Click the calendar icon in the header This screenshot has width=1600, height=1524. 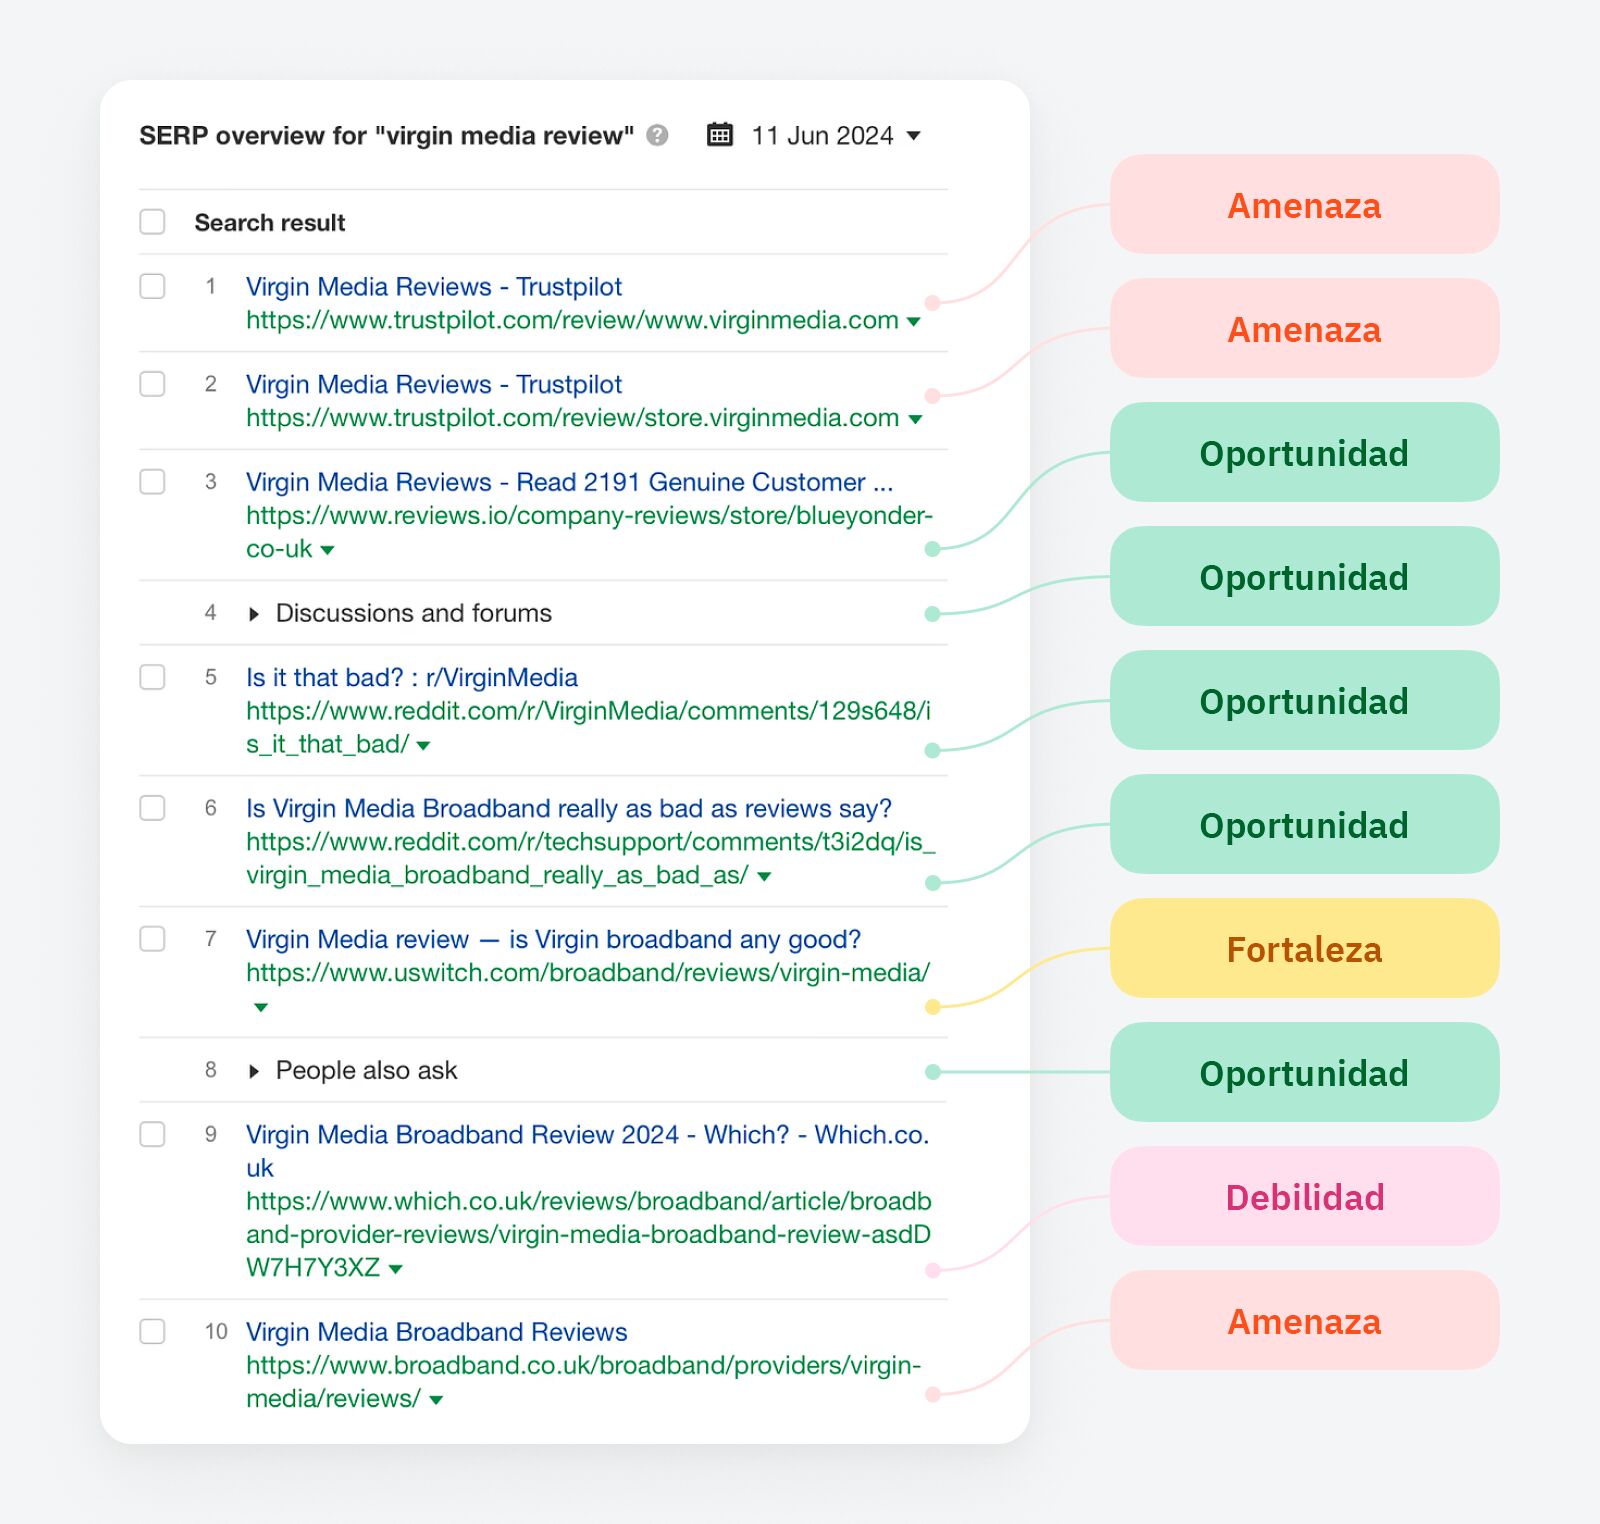tap(719, 134)
